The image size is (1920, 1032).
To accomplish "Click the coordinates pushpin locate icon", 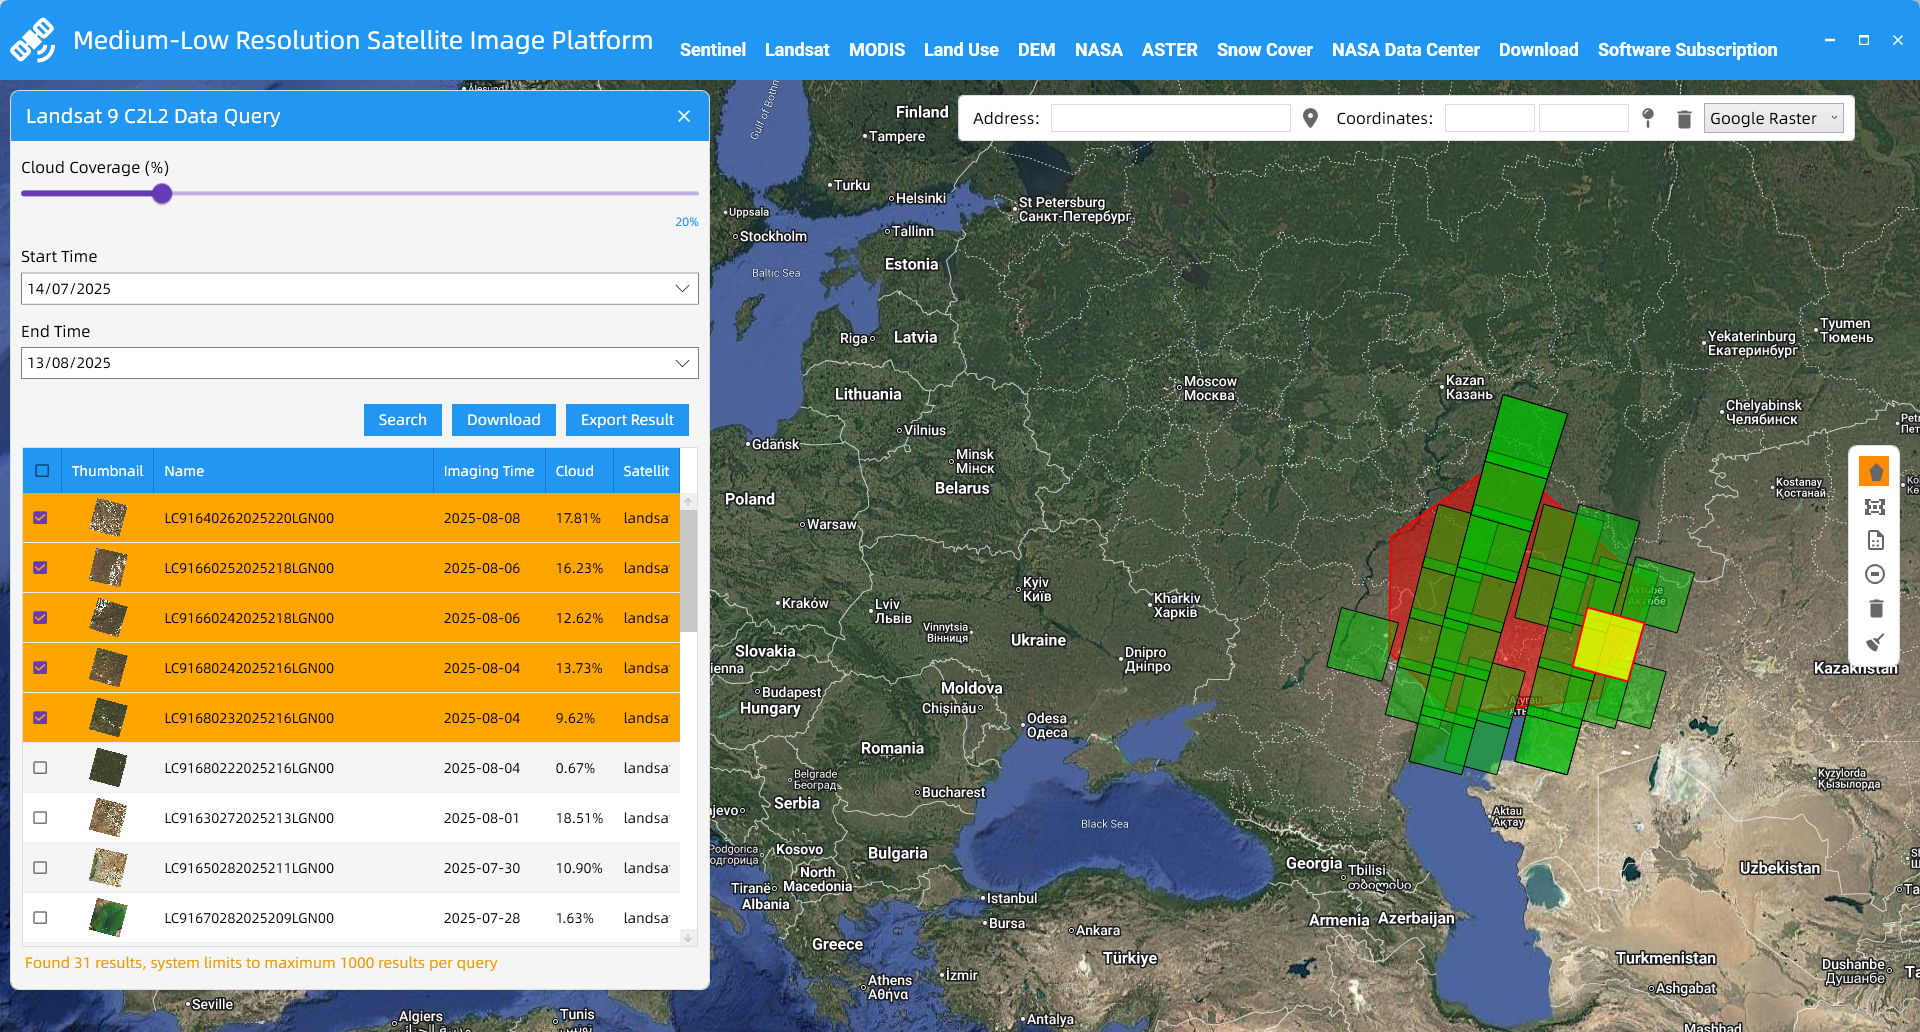I will click(1648, 118).
